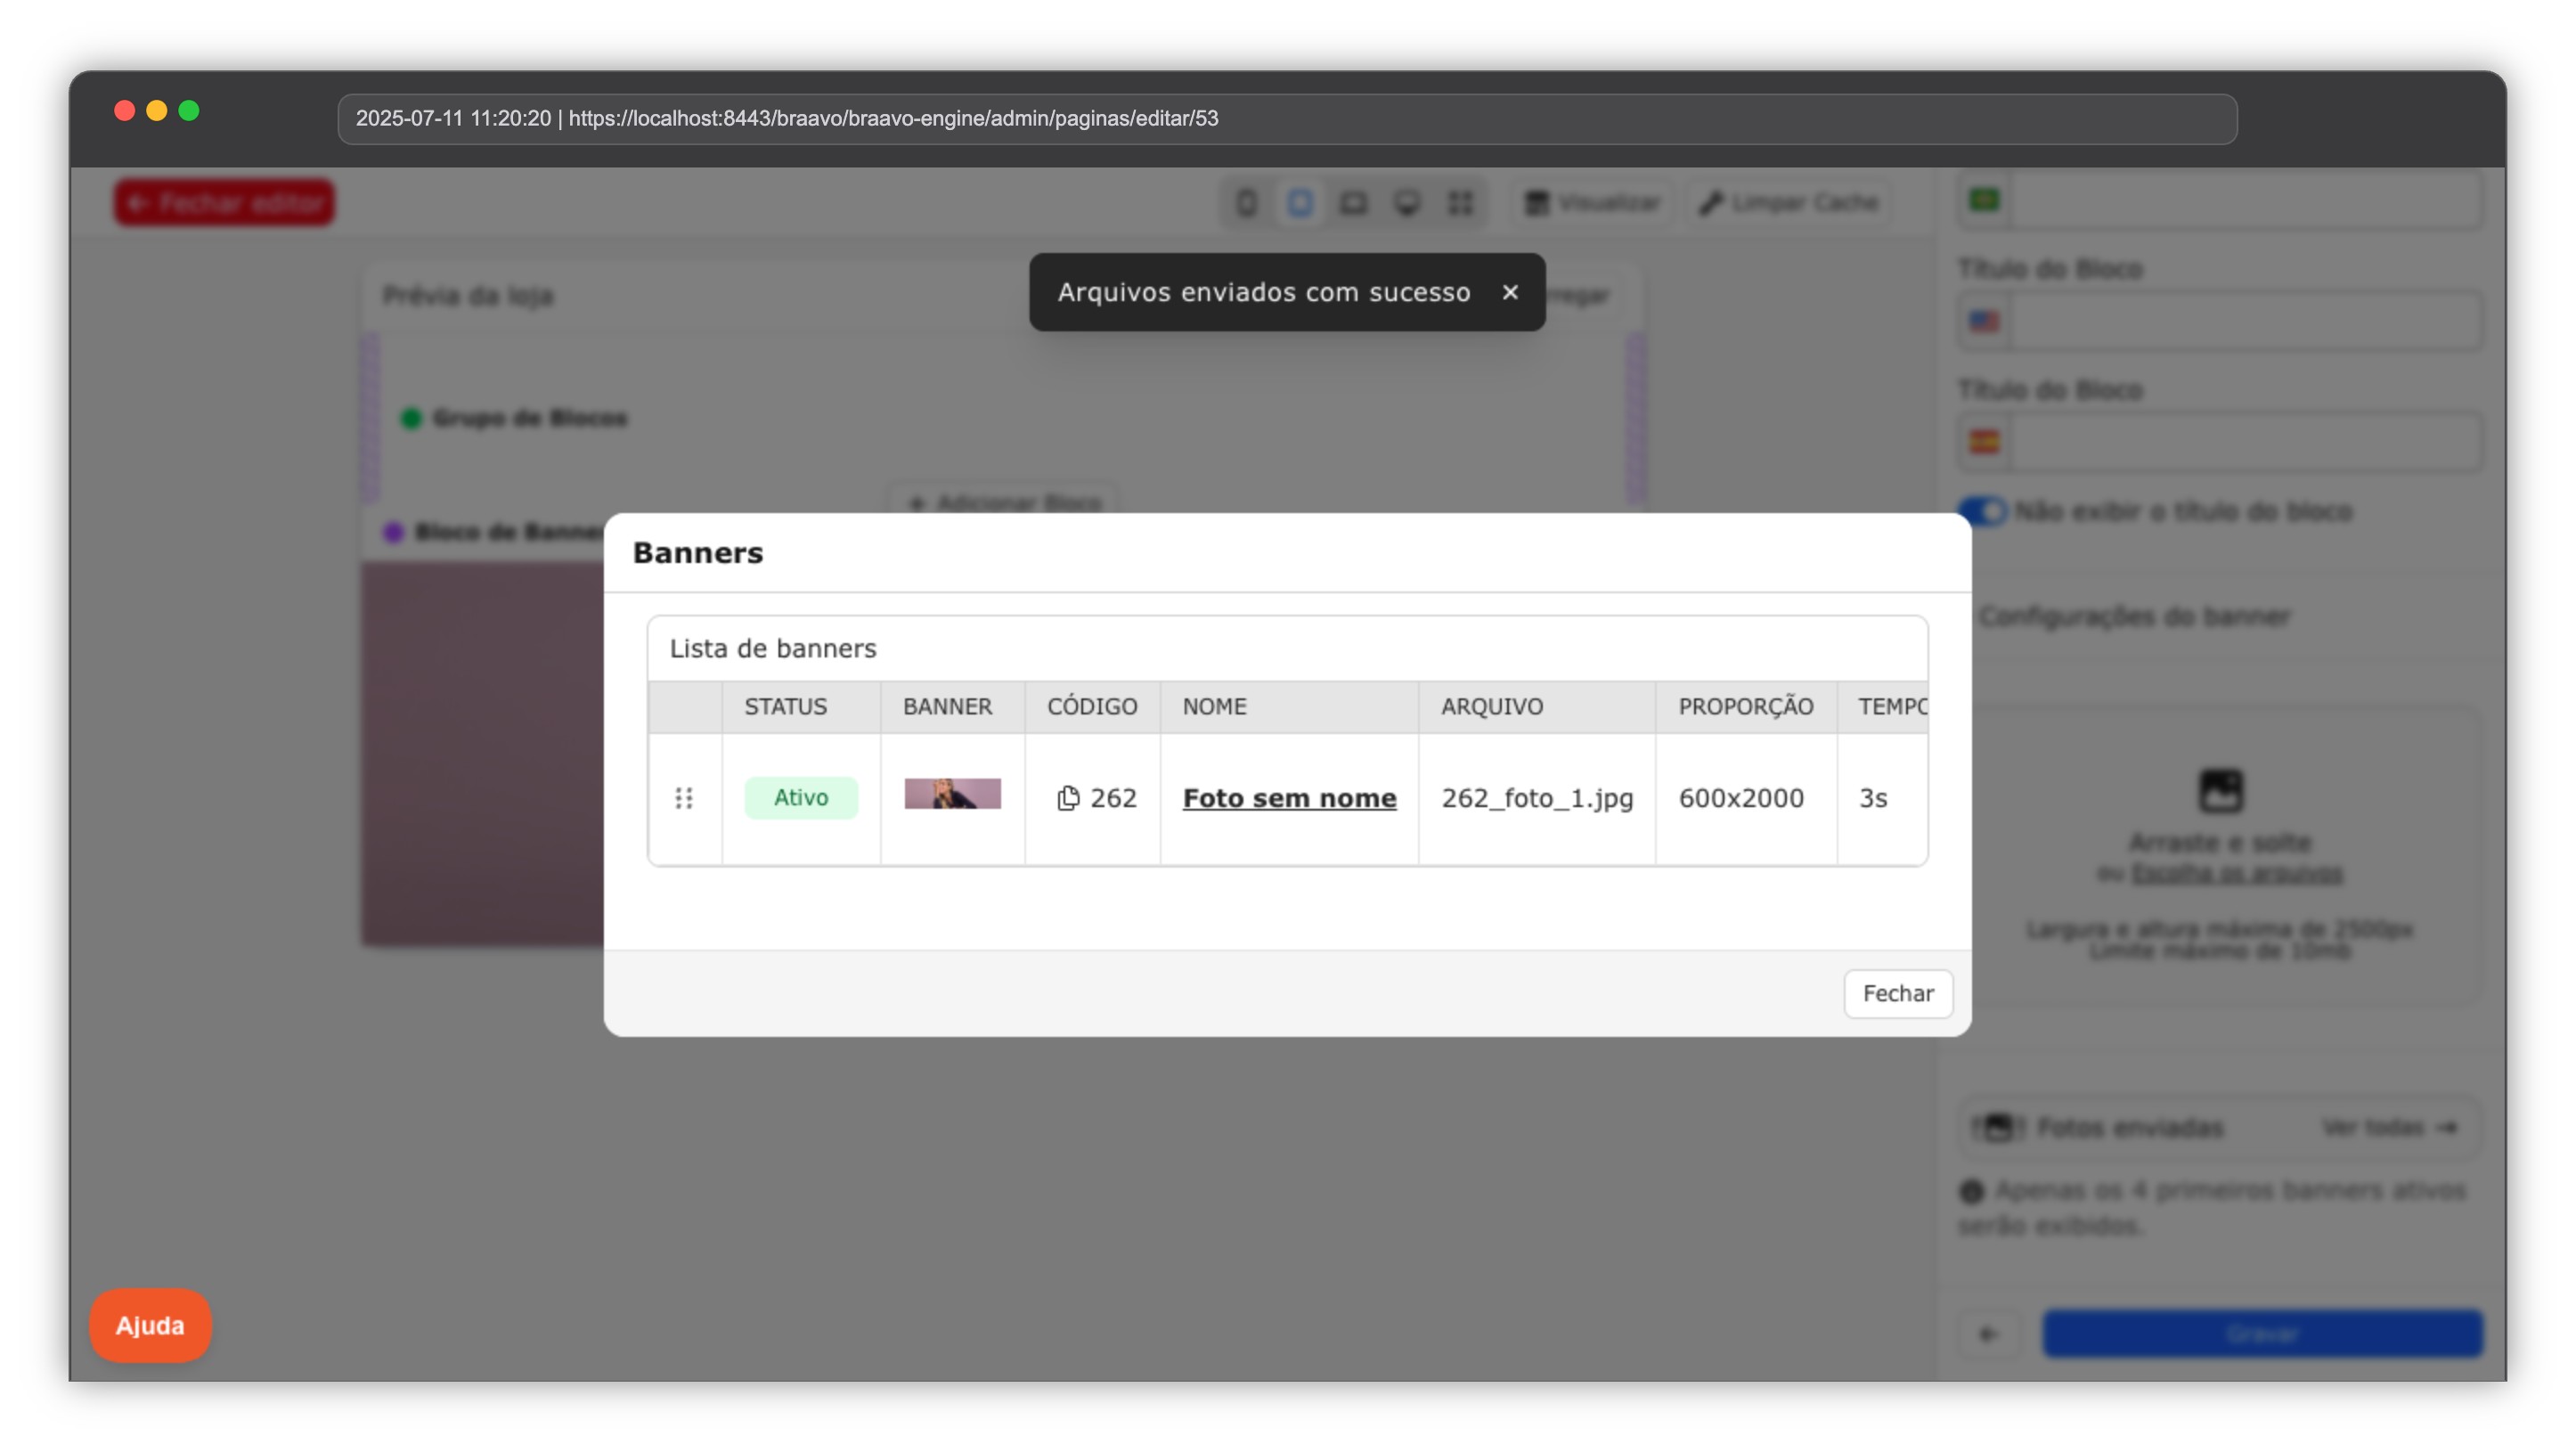Click the Ativo status badge

coord(800,798)
